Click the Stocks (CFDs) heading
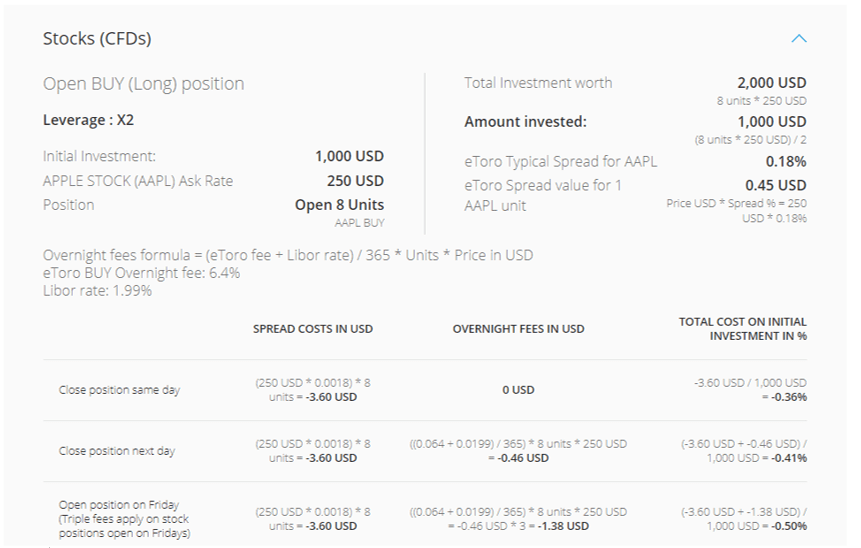The image size is (861, 548). click(x=97, y=38)
